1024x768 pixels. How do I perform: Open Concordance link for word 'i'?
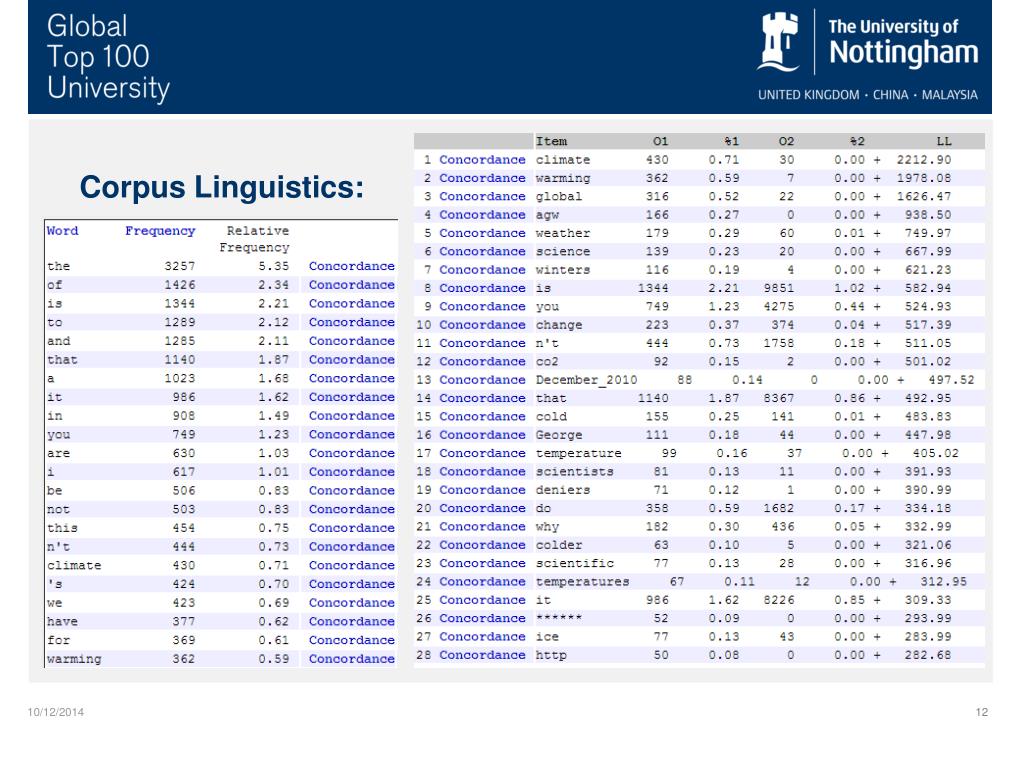coord(351,472)
